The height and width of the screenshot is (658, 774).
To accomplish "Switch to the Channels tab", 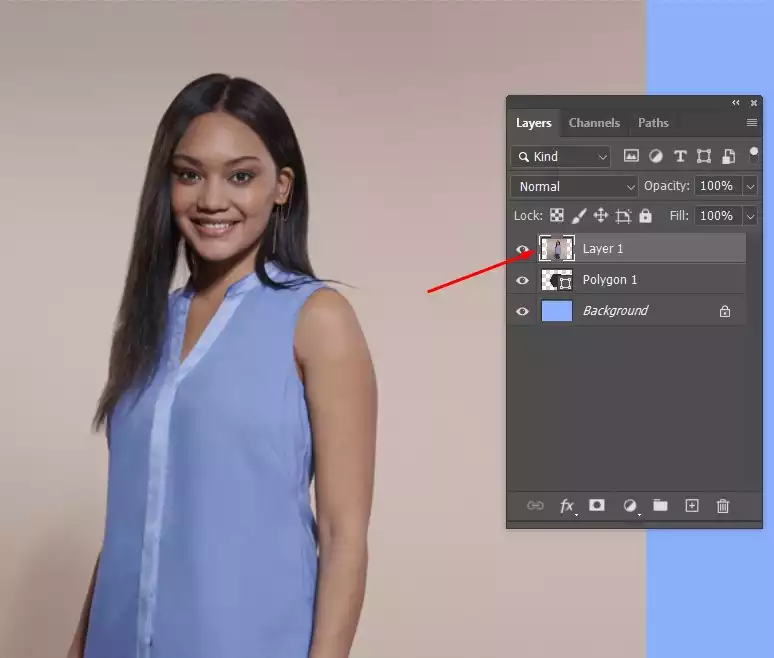I will 594,123.
